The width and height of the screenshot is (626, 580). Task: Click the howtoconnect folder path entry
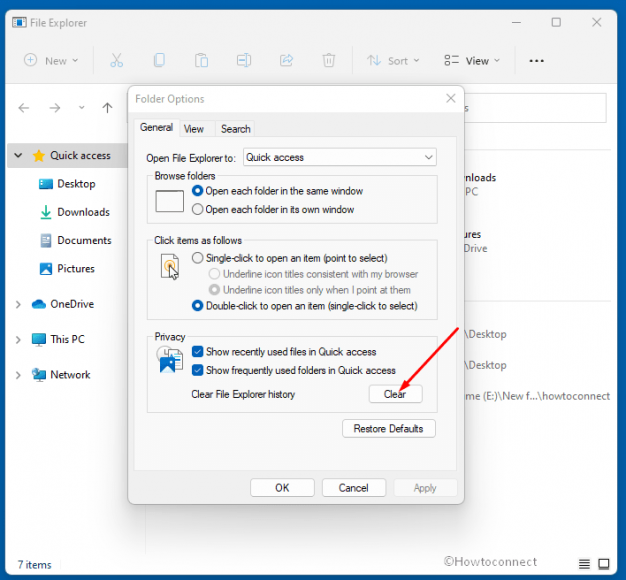coord(537,396)
